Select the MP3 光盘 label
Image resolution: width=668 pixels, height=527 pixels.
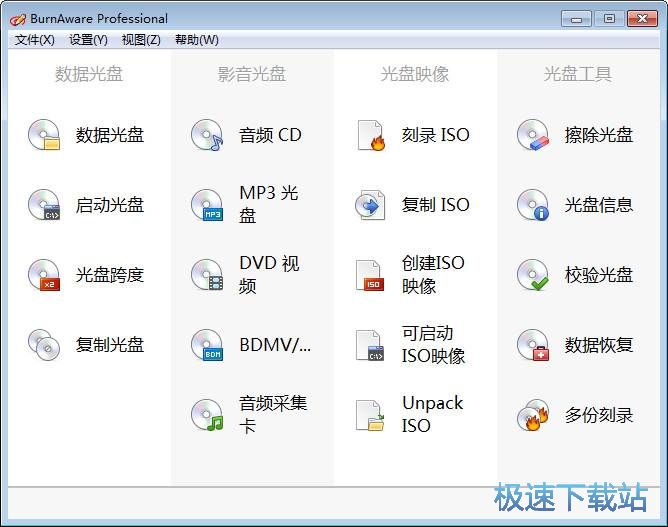(x=269, y=204)
